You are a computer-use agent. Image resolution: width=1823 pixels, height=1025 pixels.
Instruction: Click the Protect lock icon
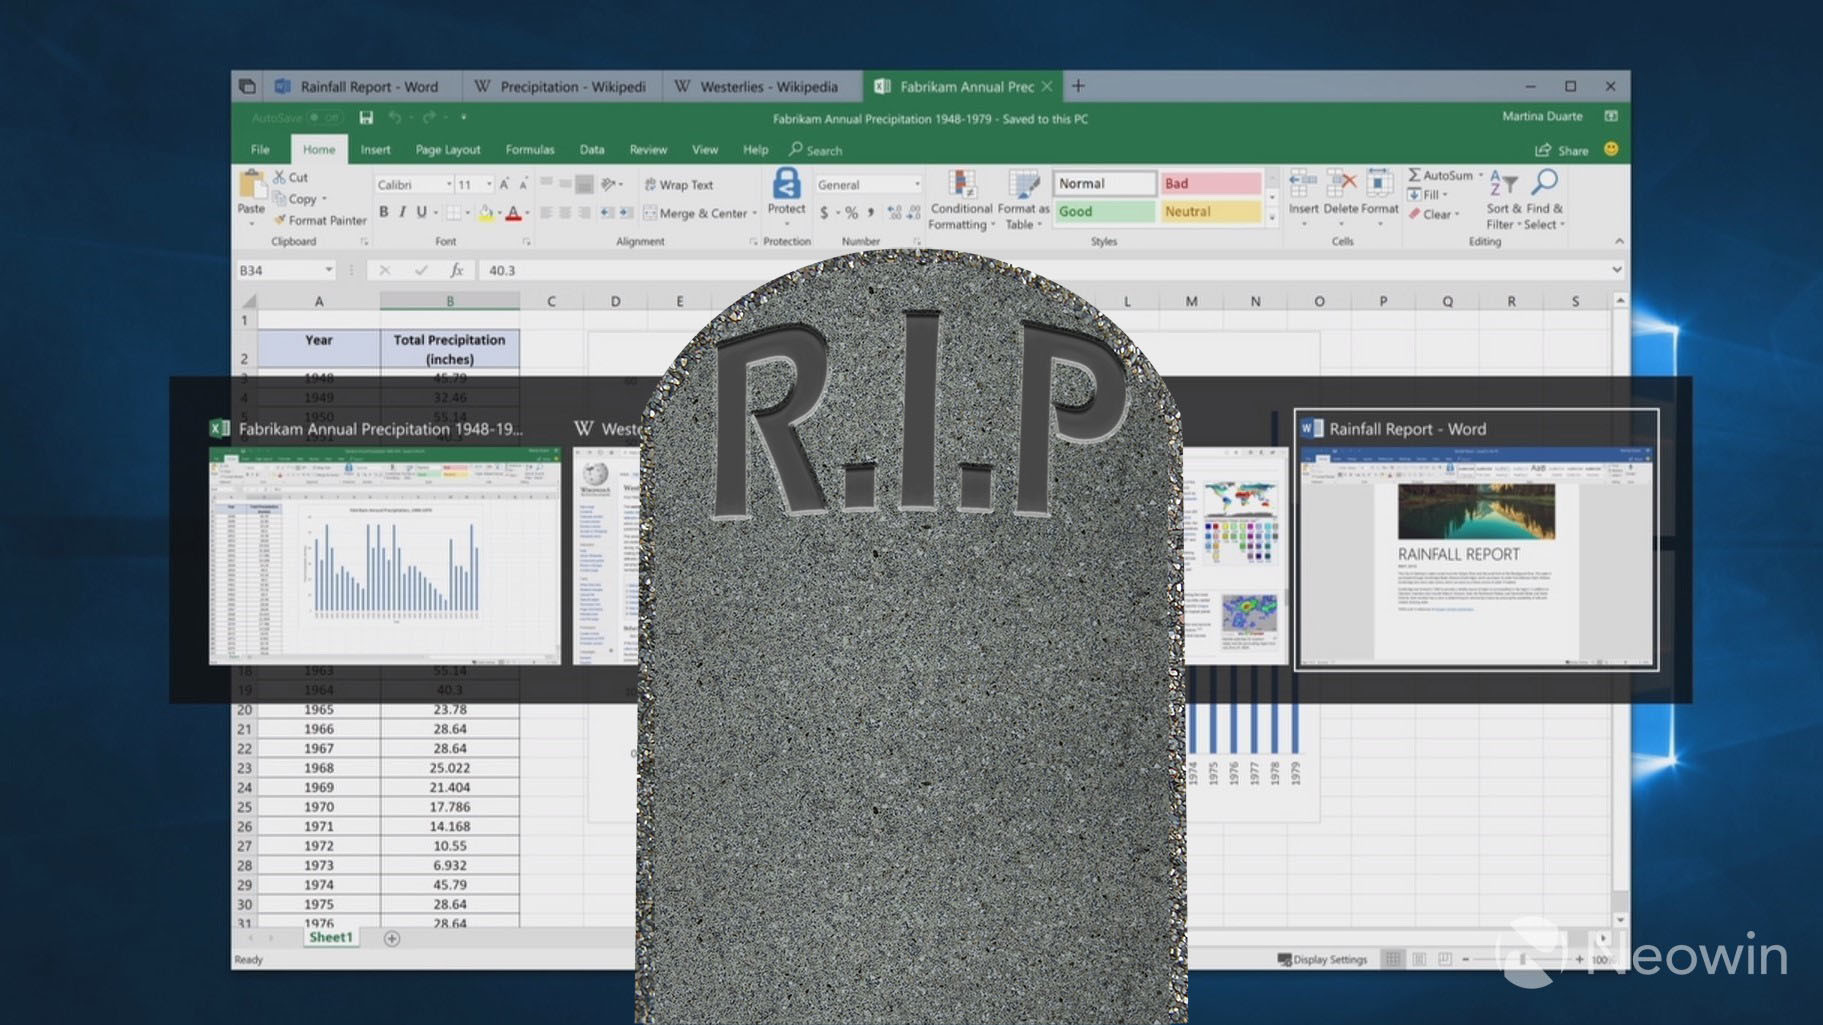[786, 184]
